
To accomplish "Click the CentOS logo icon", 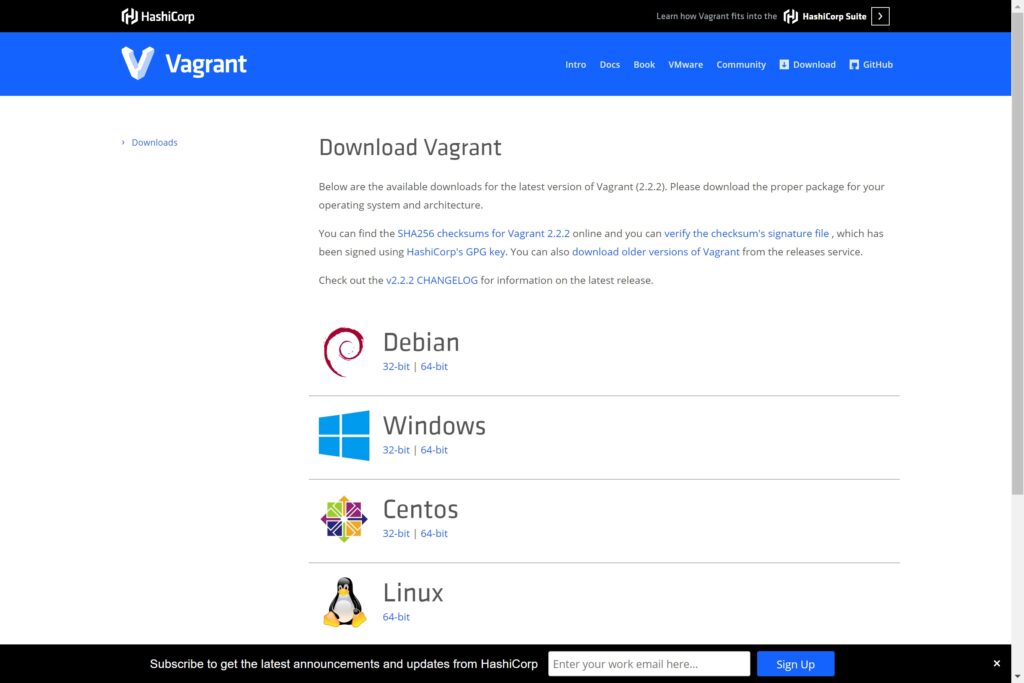I will pos(344,519).
